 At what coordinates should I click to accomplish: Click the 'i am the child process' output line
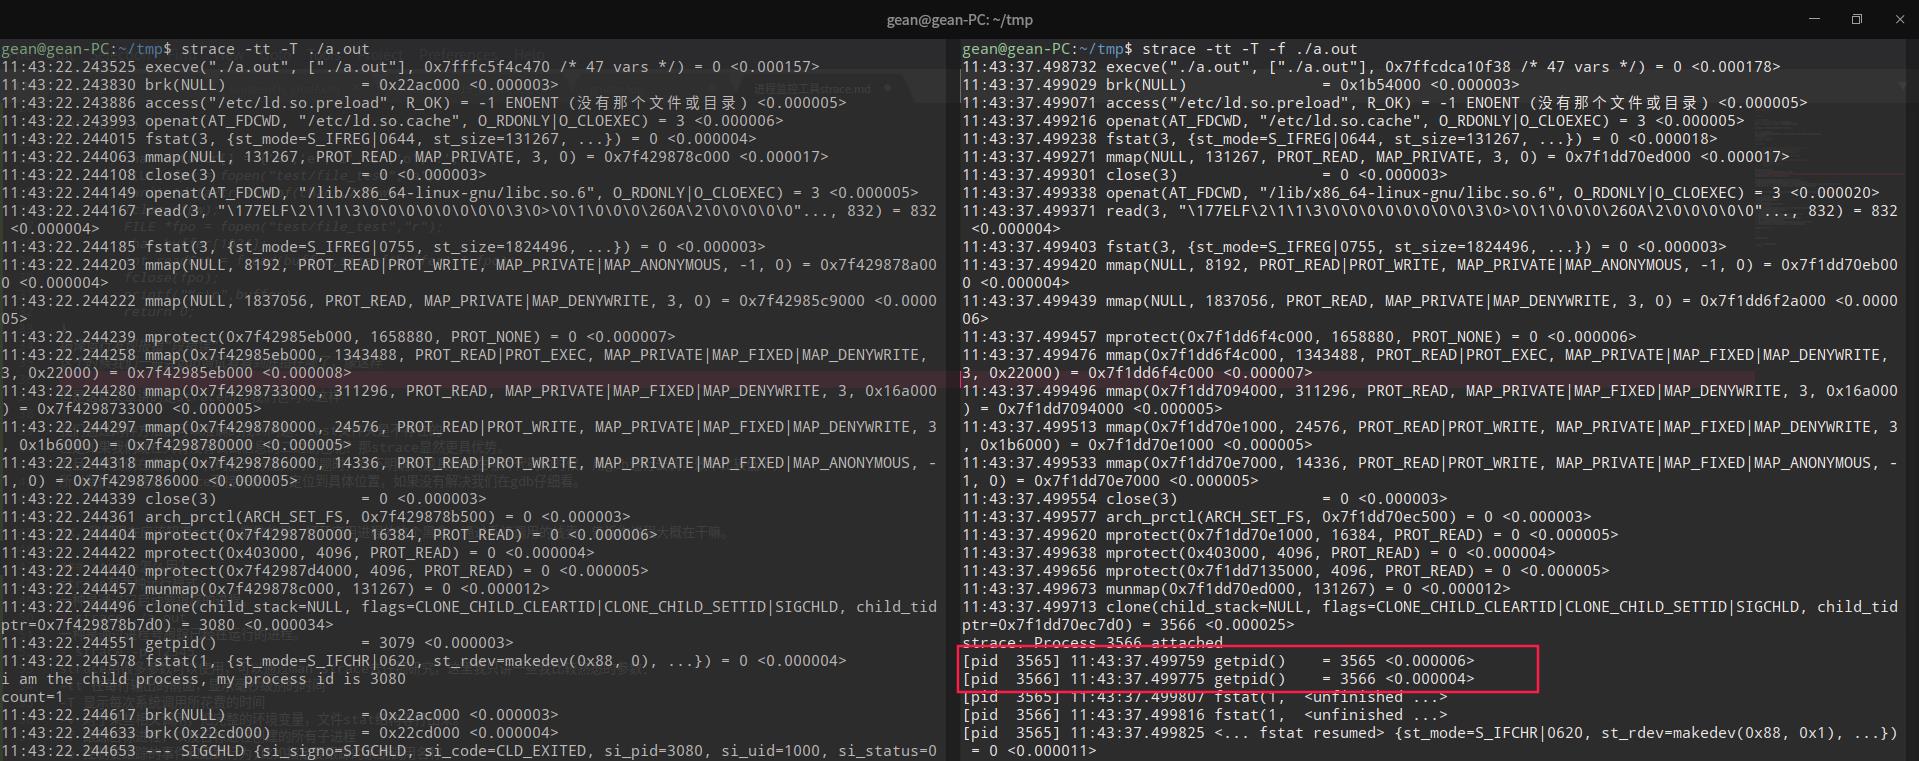(203, 678)
